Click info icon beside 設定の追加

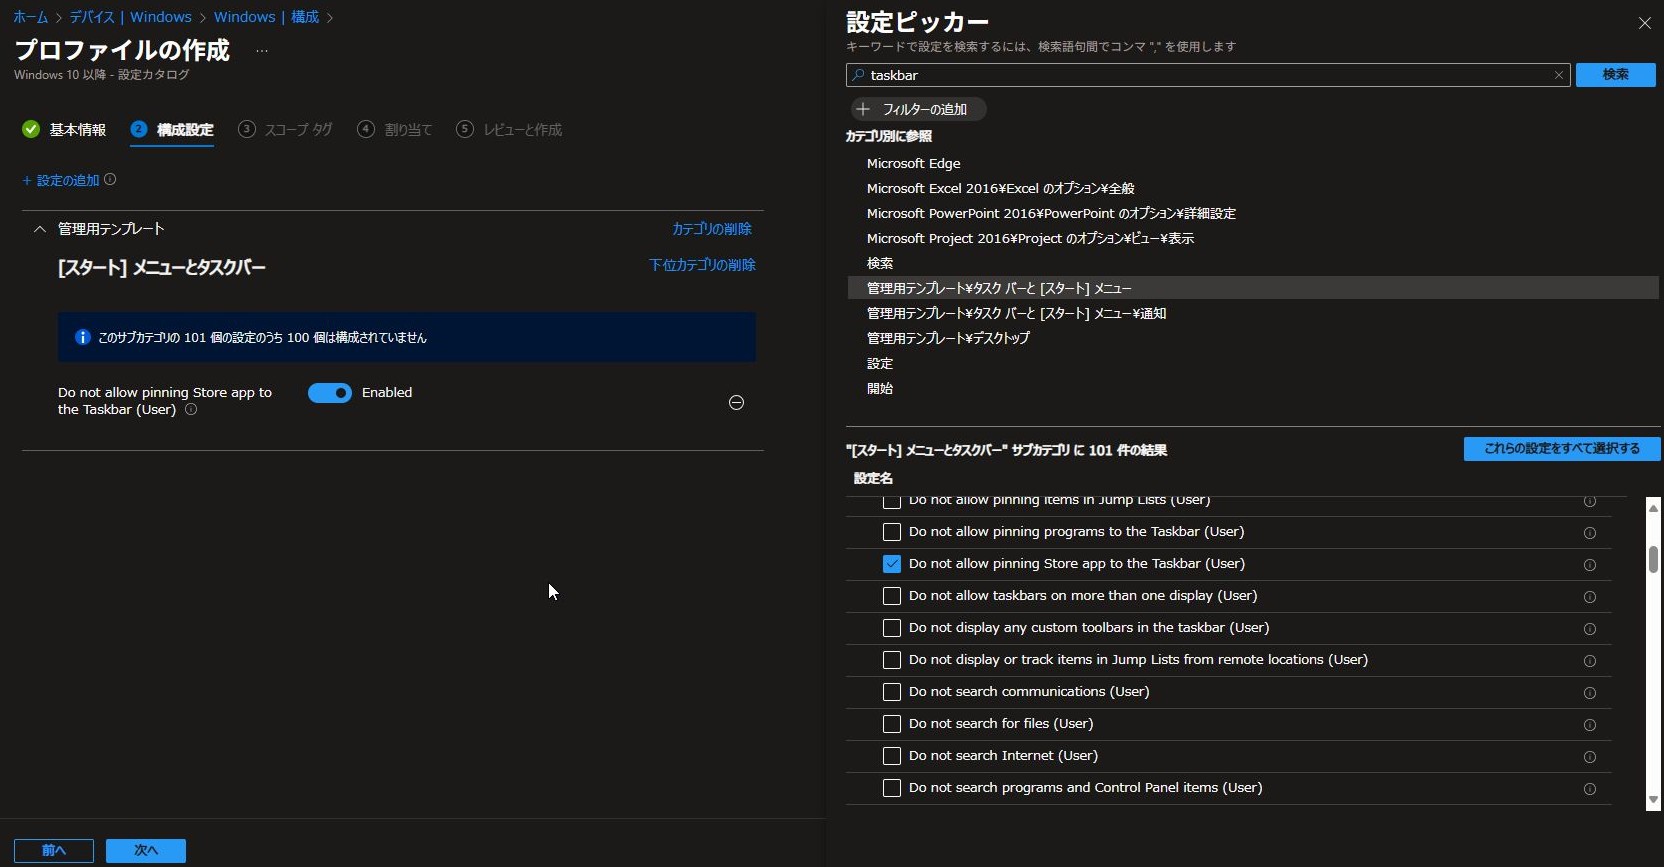coord(110,180)
